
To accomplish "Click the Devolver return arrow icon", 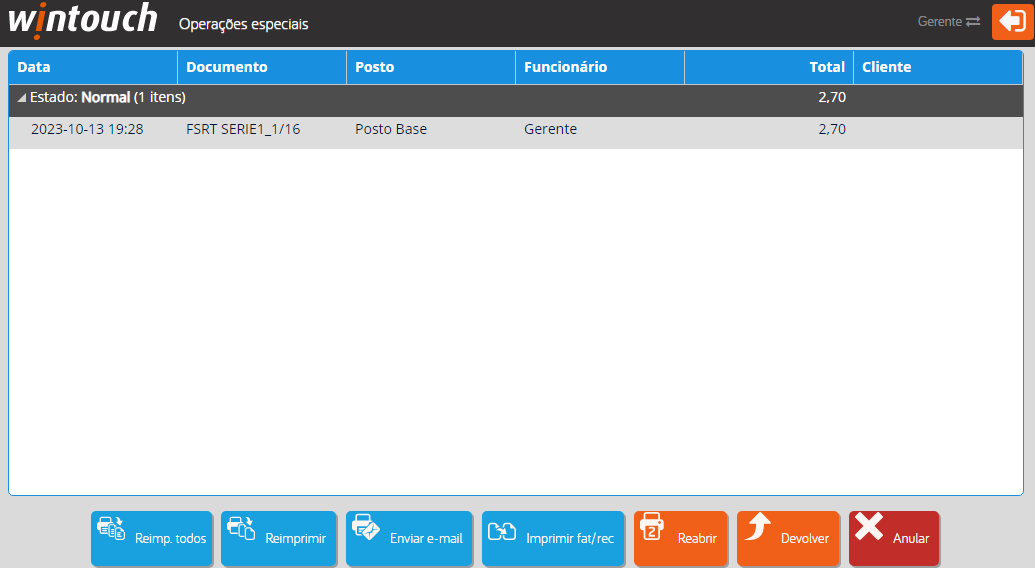I will click(x=758, y=526).
